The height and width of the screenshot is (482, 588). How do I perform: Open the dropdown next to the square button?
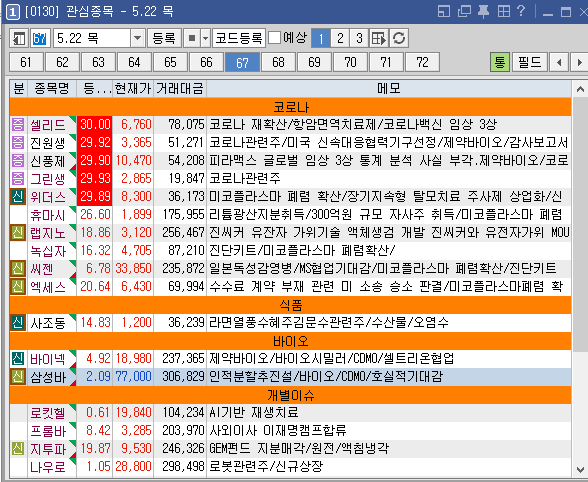[x=206, y=38]
